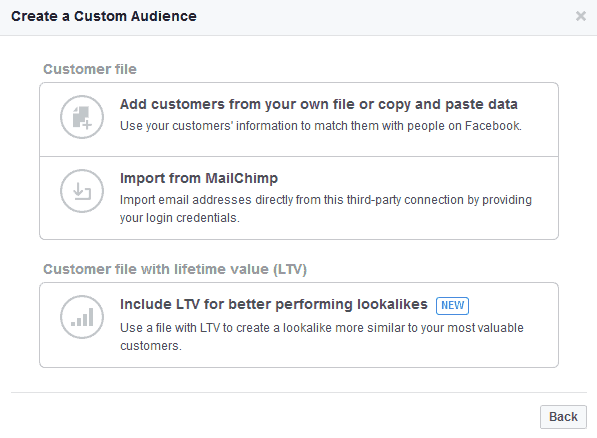This screenshot has width=597, height=438.
Task: Click 'Import email addresses directly' description text
Action: coord(326,209)
